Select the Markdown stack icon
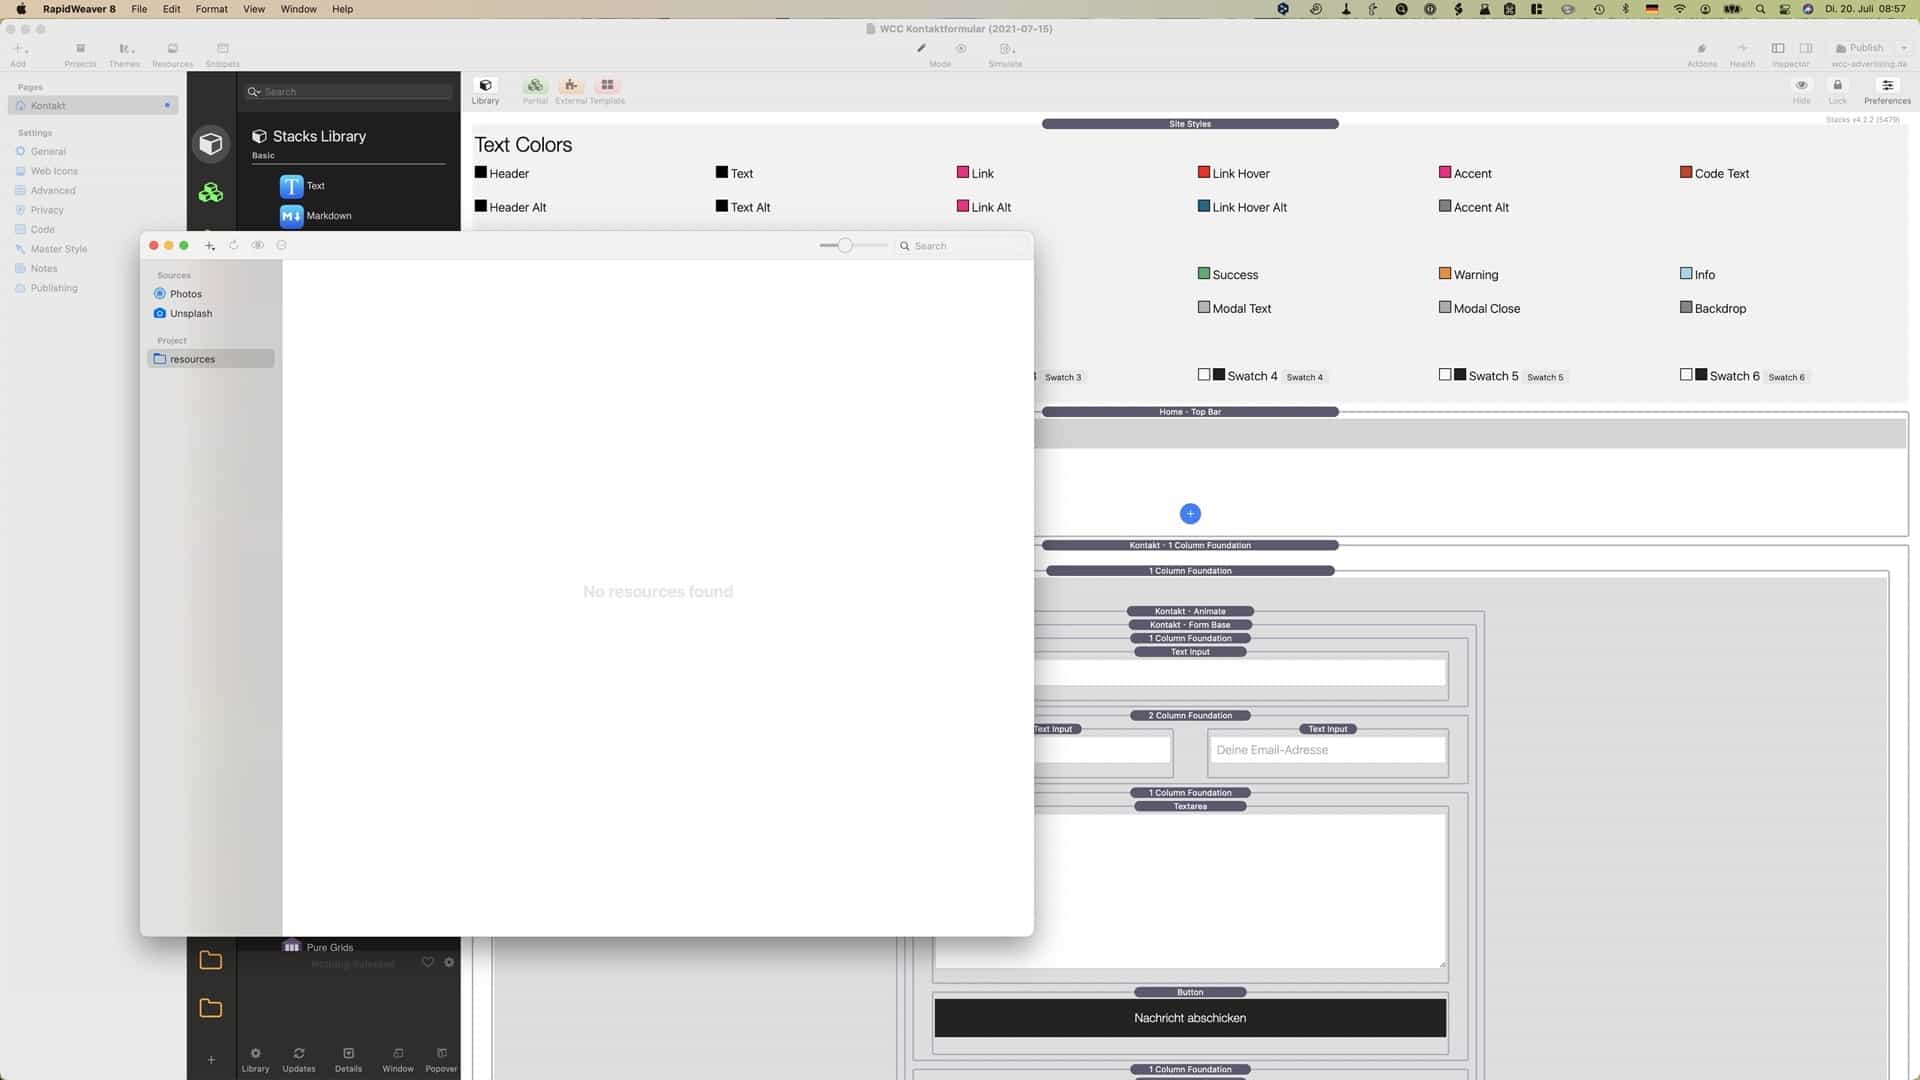This screenshot has height=1080, width=1920. coord(291,215)
